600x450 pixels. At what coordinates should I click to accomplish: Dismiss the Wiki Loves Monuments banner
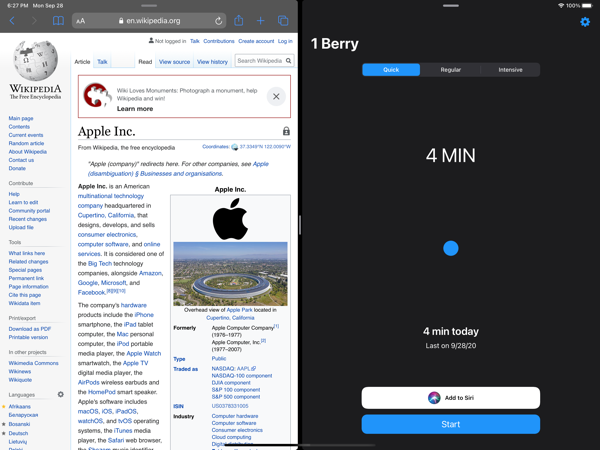pos(276,97)
